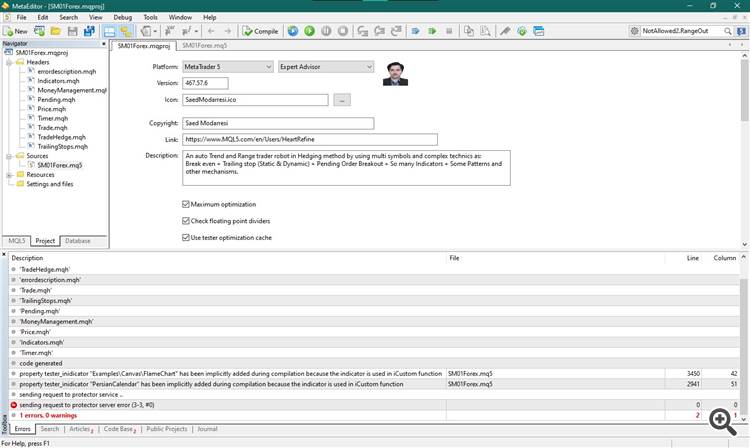This screenshot has width=750, height=448.
Task: Click the Open folder icon in toolbar
Action: [x=55, y=31]
